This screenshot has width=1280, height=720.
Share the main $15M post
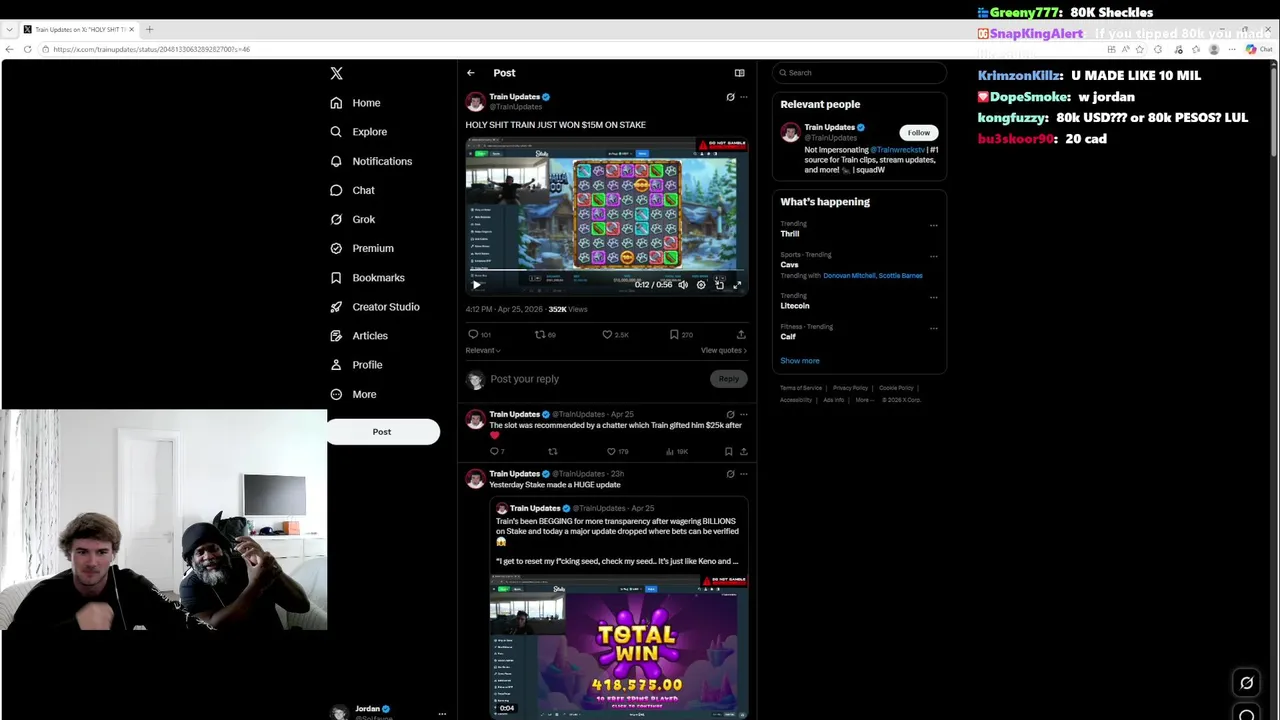click(741, 335)
